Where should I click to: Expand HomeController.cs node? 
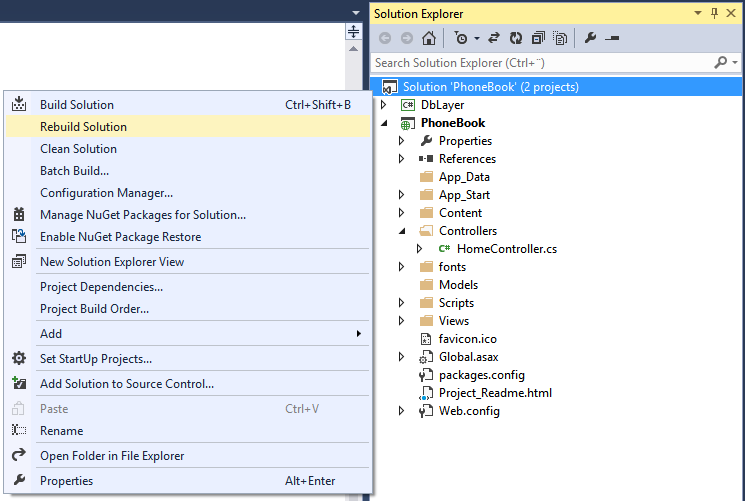pos(420,249)
